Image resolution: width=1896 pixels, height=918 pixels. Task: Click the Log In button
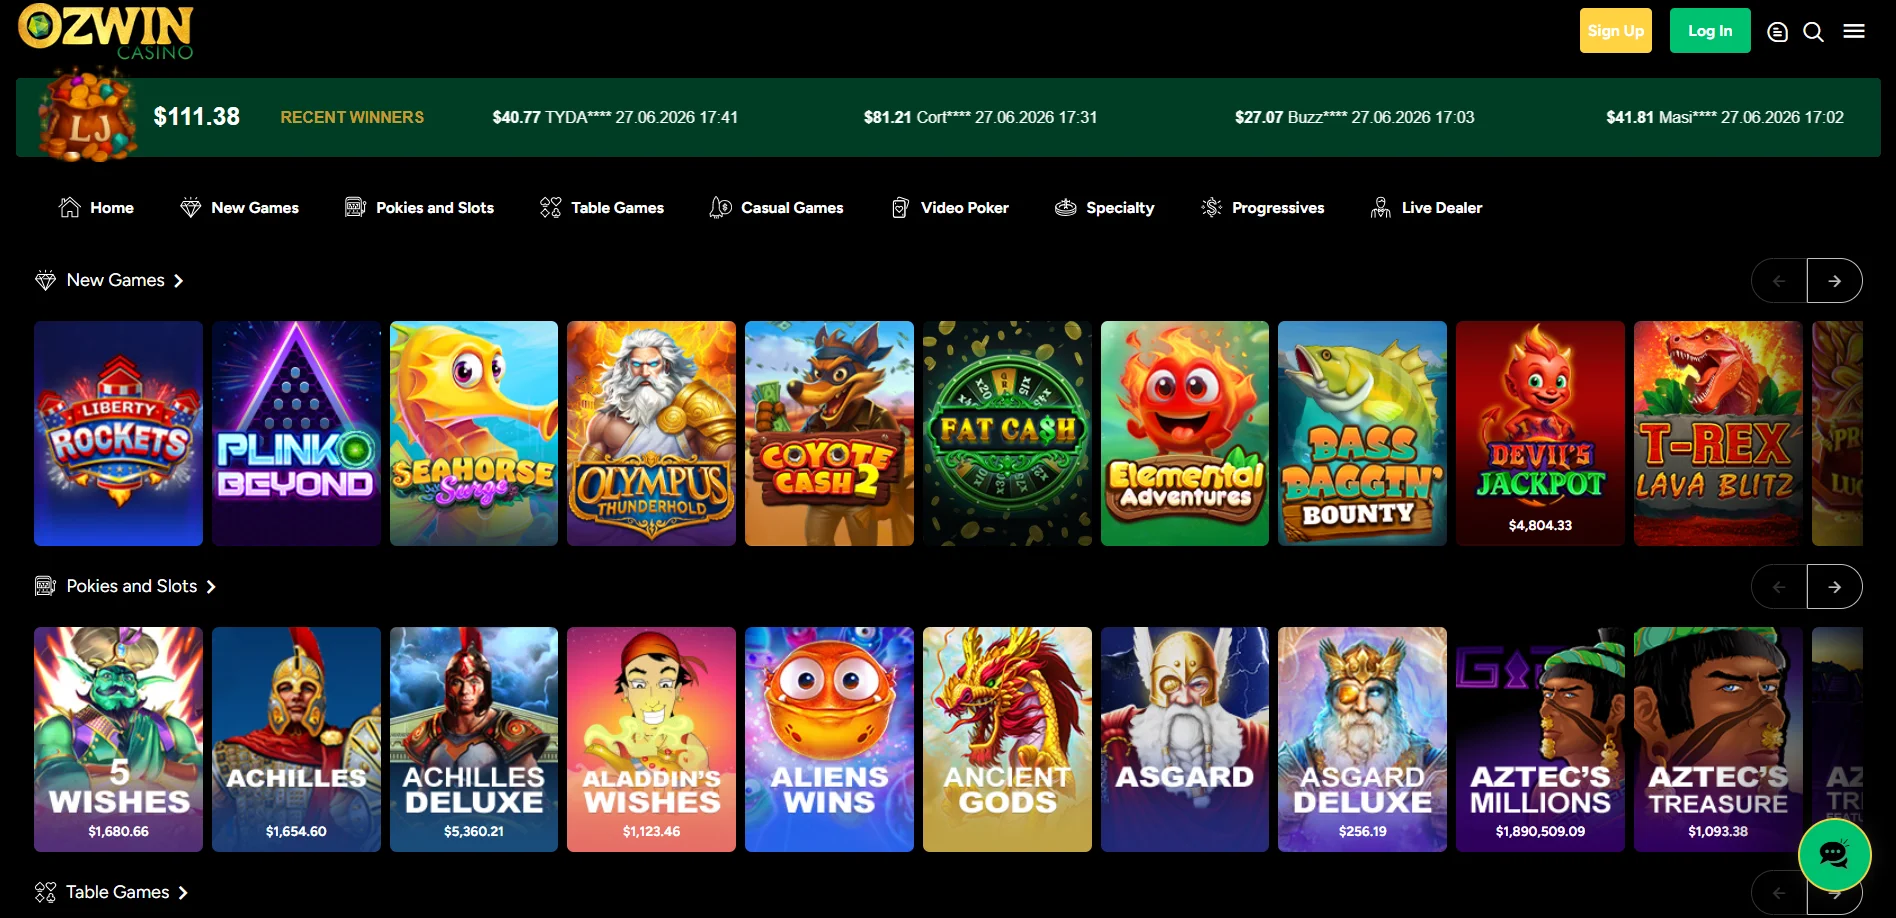(x=1710, y=31)
